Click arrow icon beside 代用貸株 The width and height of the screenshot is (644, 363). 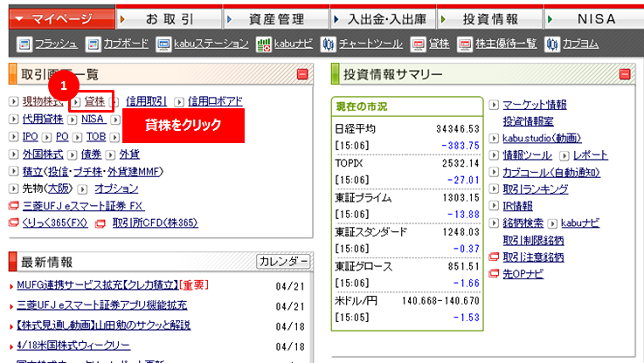click(x=14, y=119)
